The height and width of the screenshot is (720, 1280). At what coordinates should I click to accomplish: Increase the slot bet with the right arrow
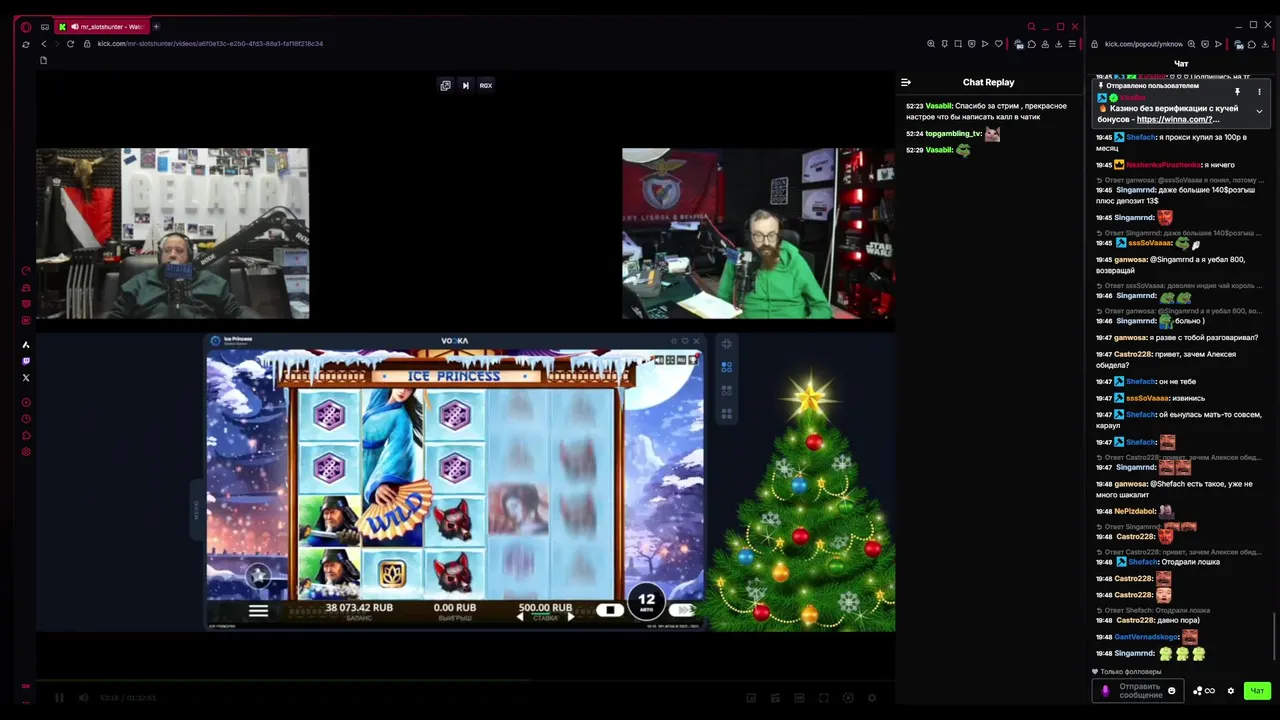click(x=571, y=617)
